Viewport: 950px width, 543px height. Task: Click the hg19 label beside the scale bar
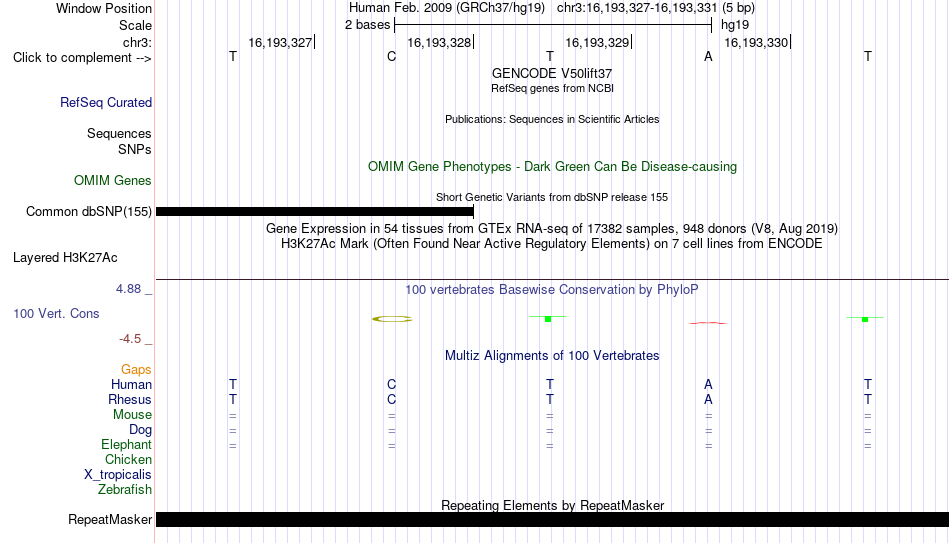pyautogui.click(x=735, y=25)
